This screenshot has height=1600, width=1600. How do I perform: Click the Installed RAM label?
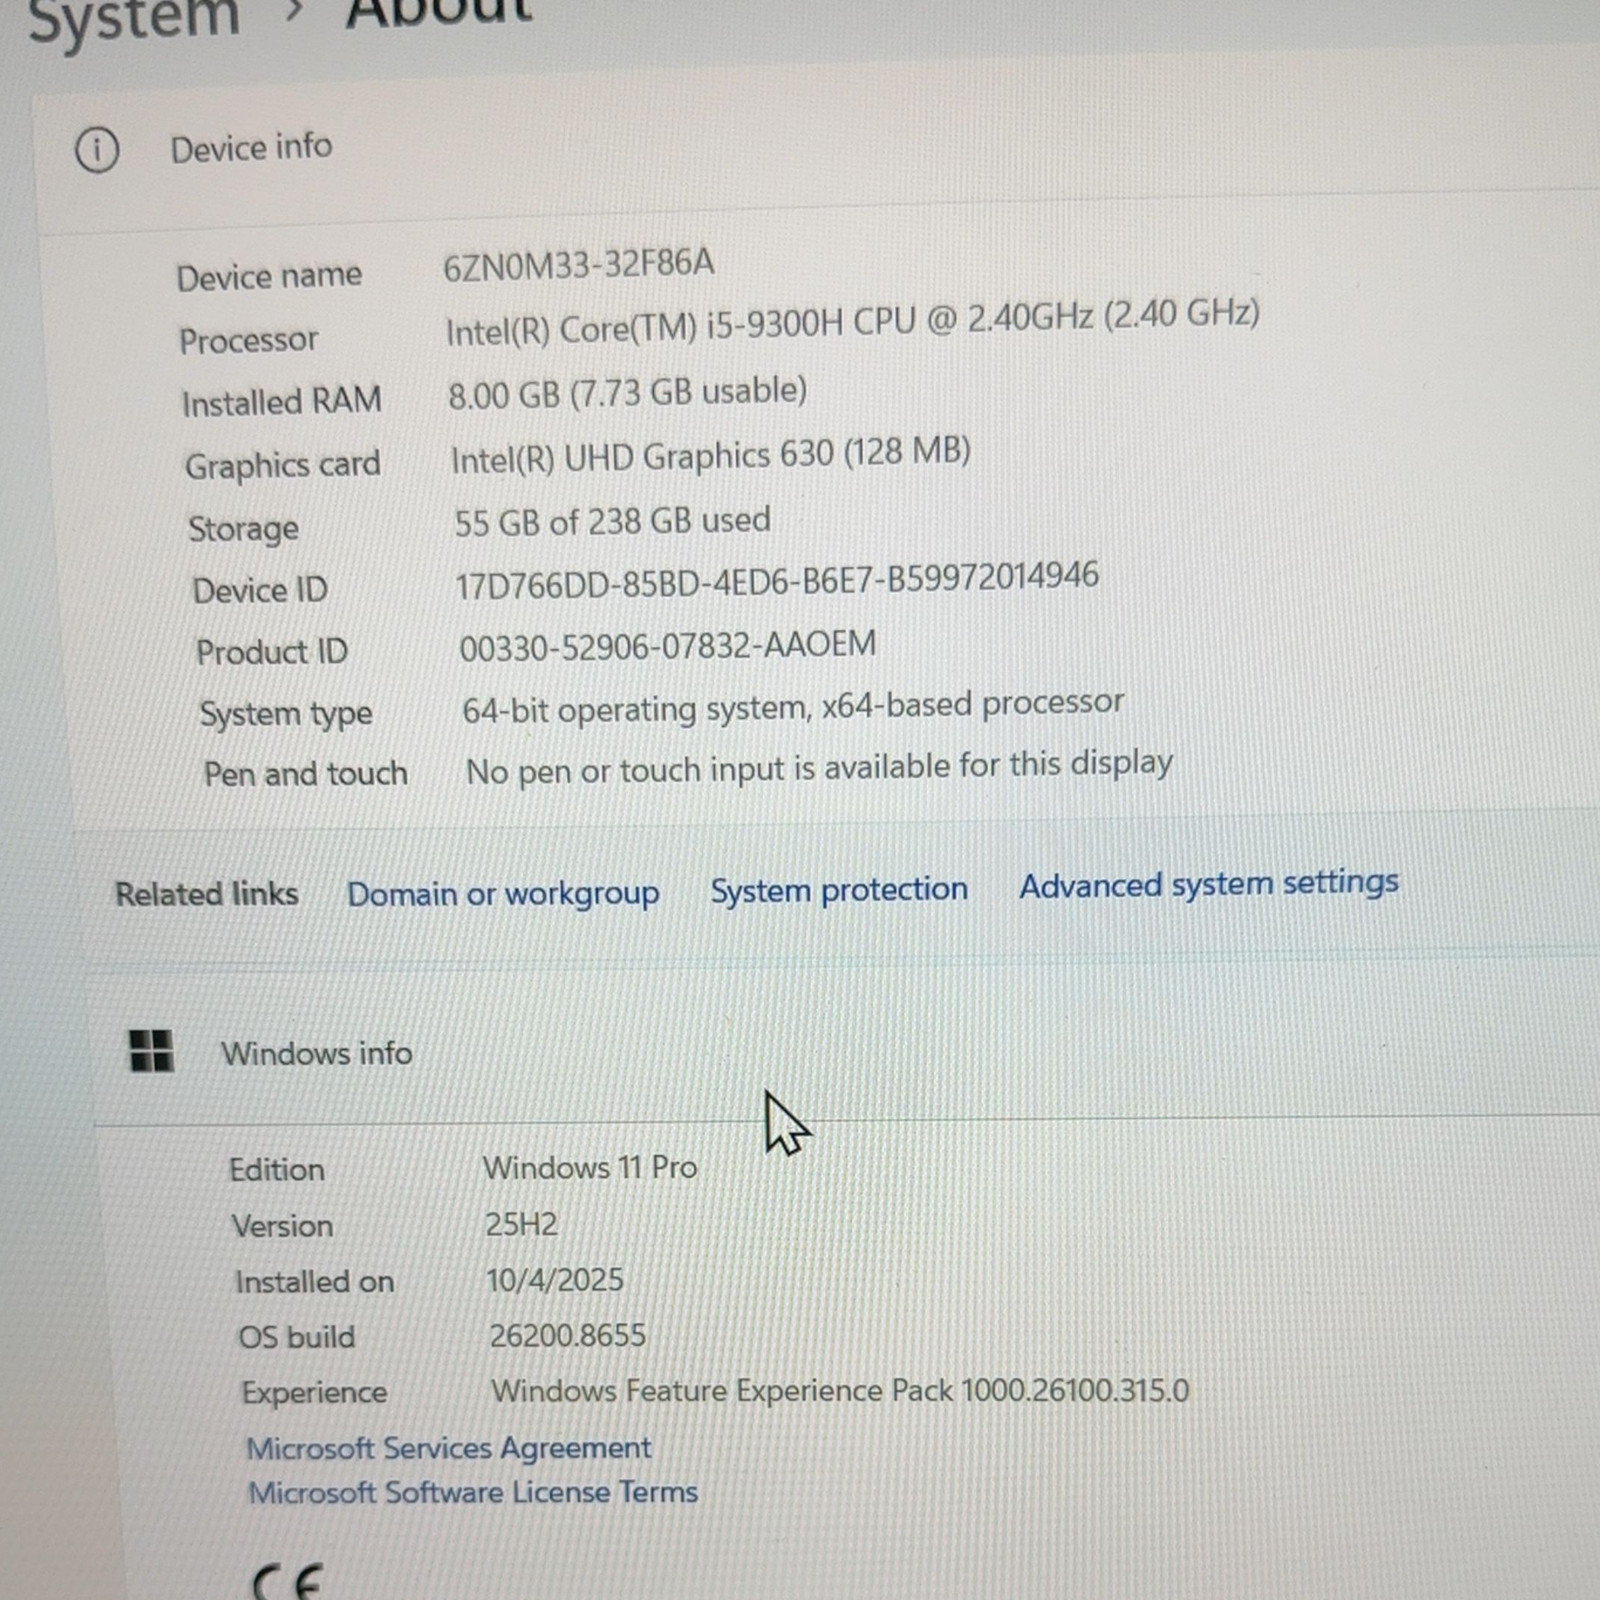click(x=282, y=402)
